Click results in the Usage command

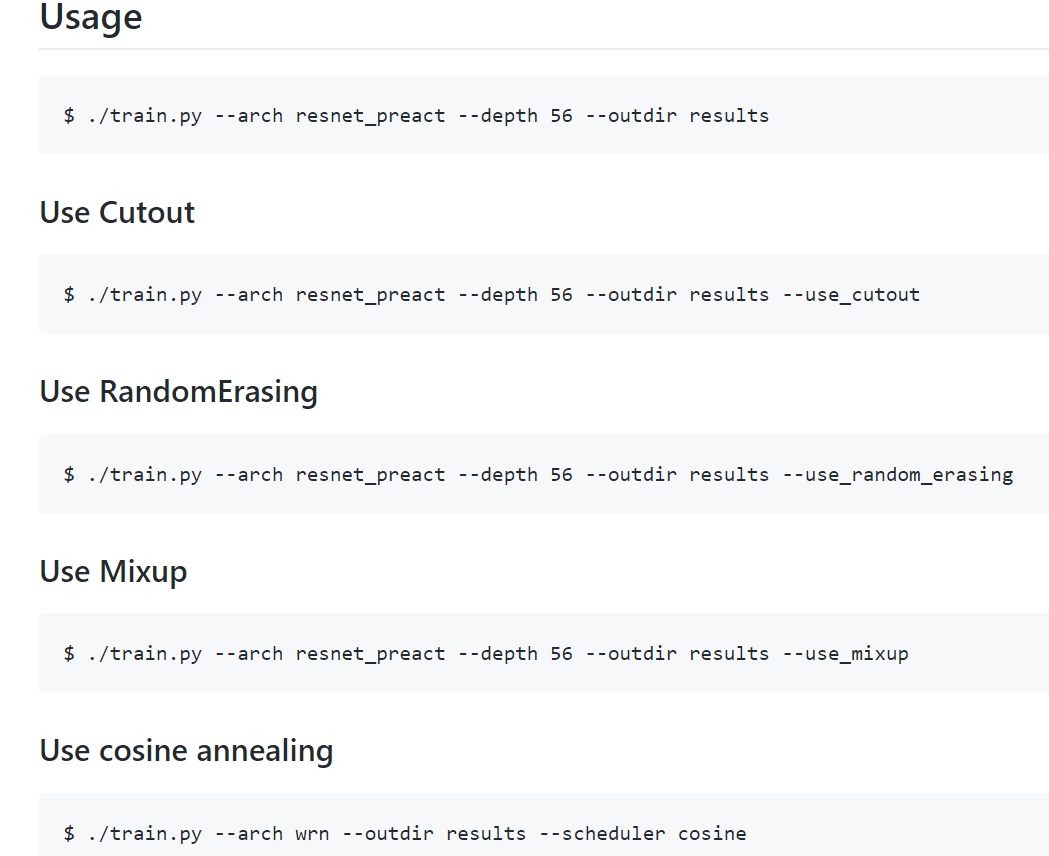tap(729, 115)
